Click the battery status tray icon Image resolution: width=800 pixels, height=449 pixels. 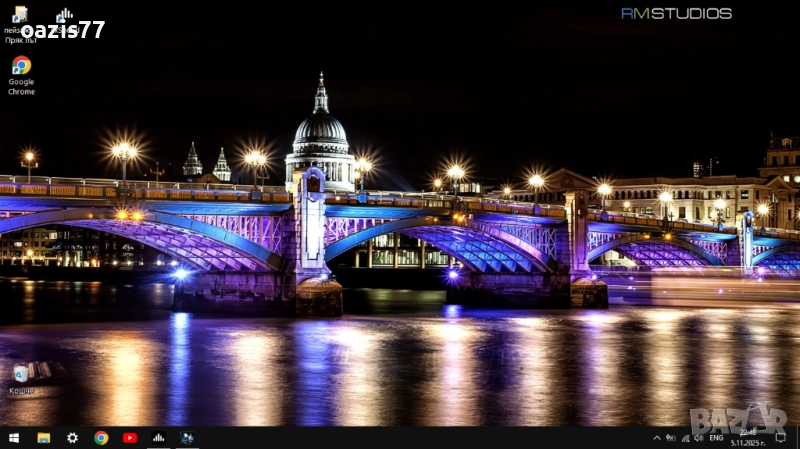coord(671,438)
